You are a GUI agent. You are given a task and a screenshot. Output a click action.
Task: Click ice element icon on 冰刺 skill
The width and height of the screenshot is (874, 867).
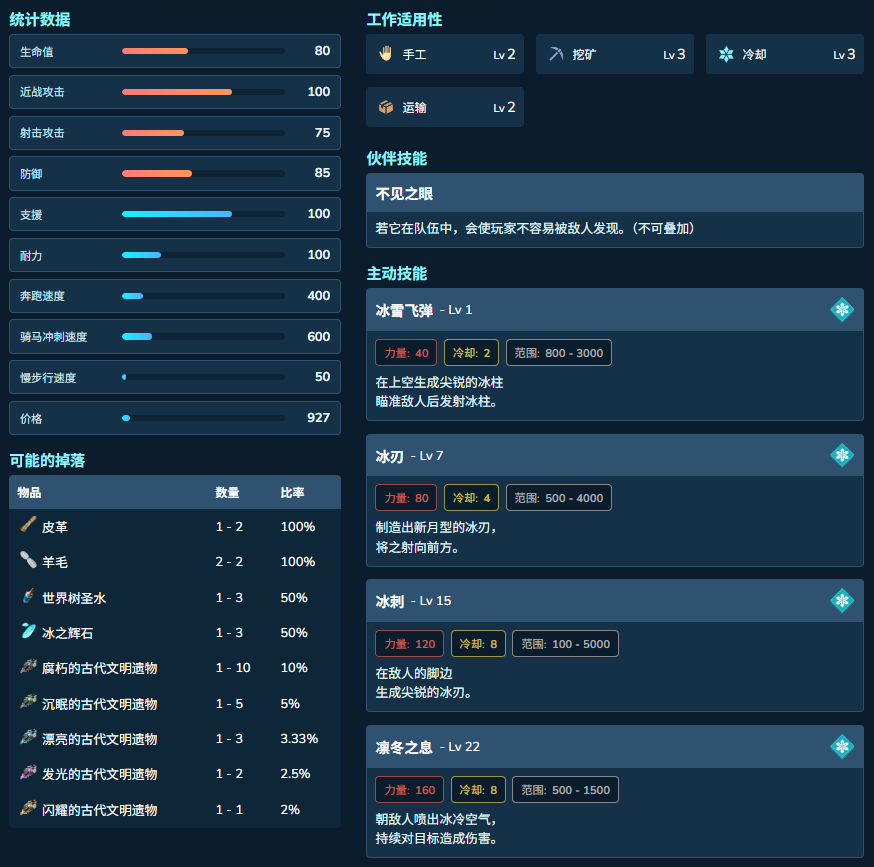[842, 600]
